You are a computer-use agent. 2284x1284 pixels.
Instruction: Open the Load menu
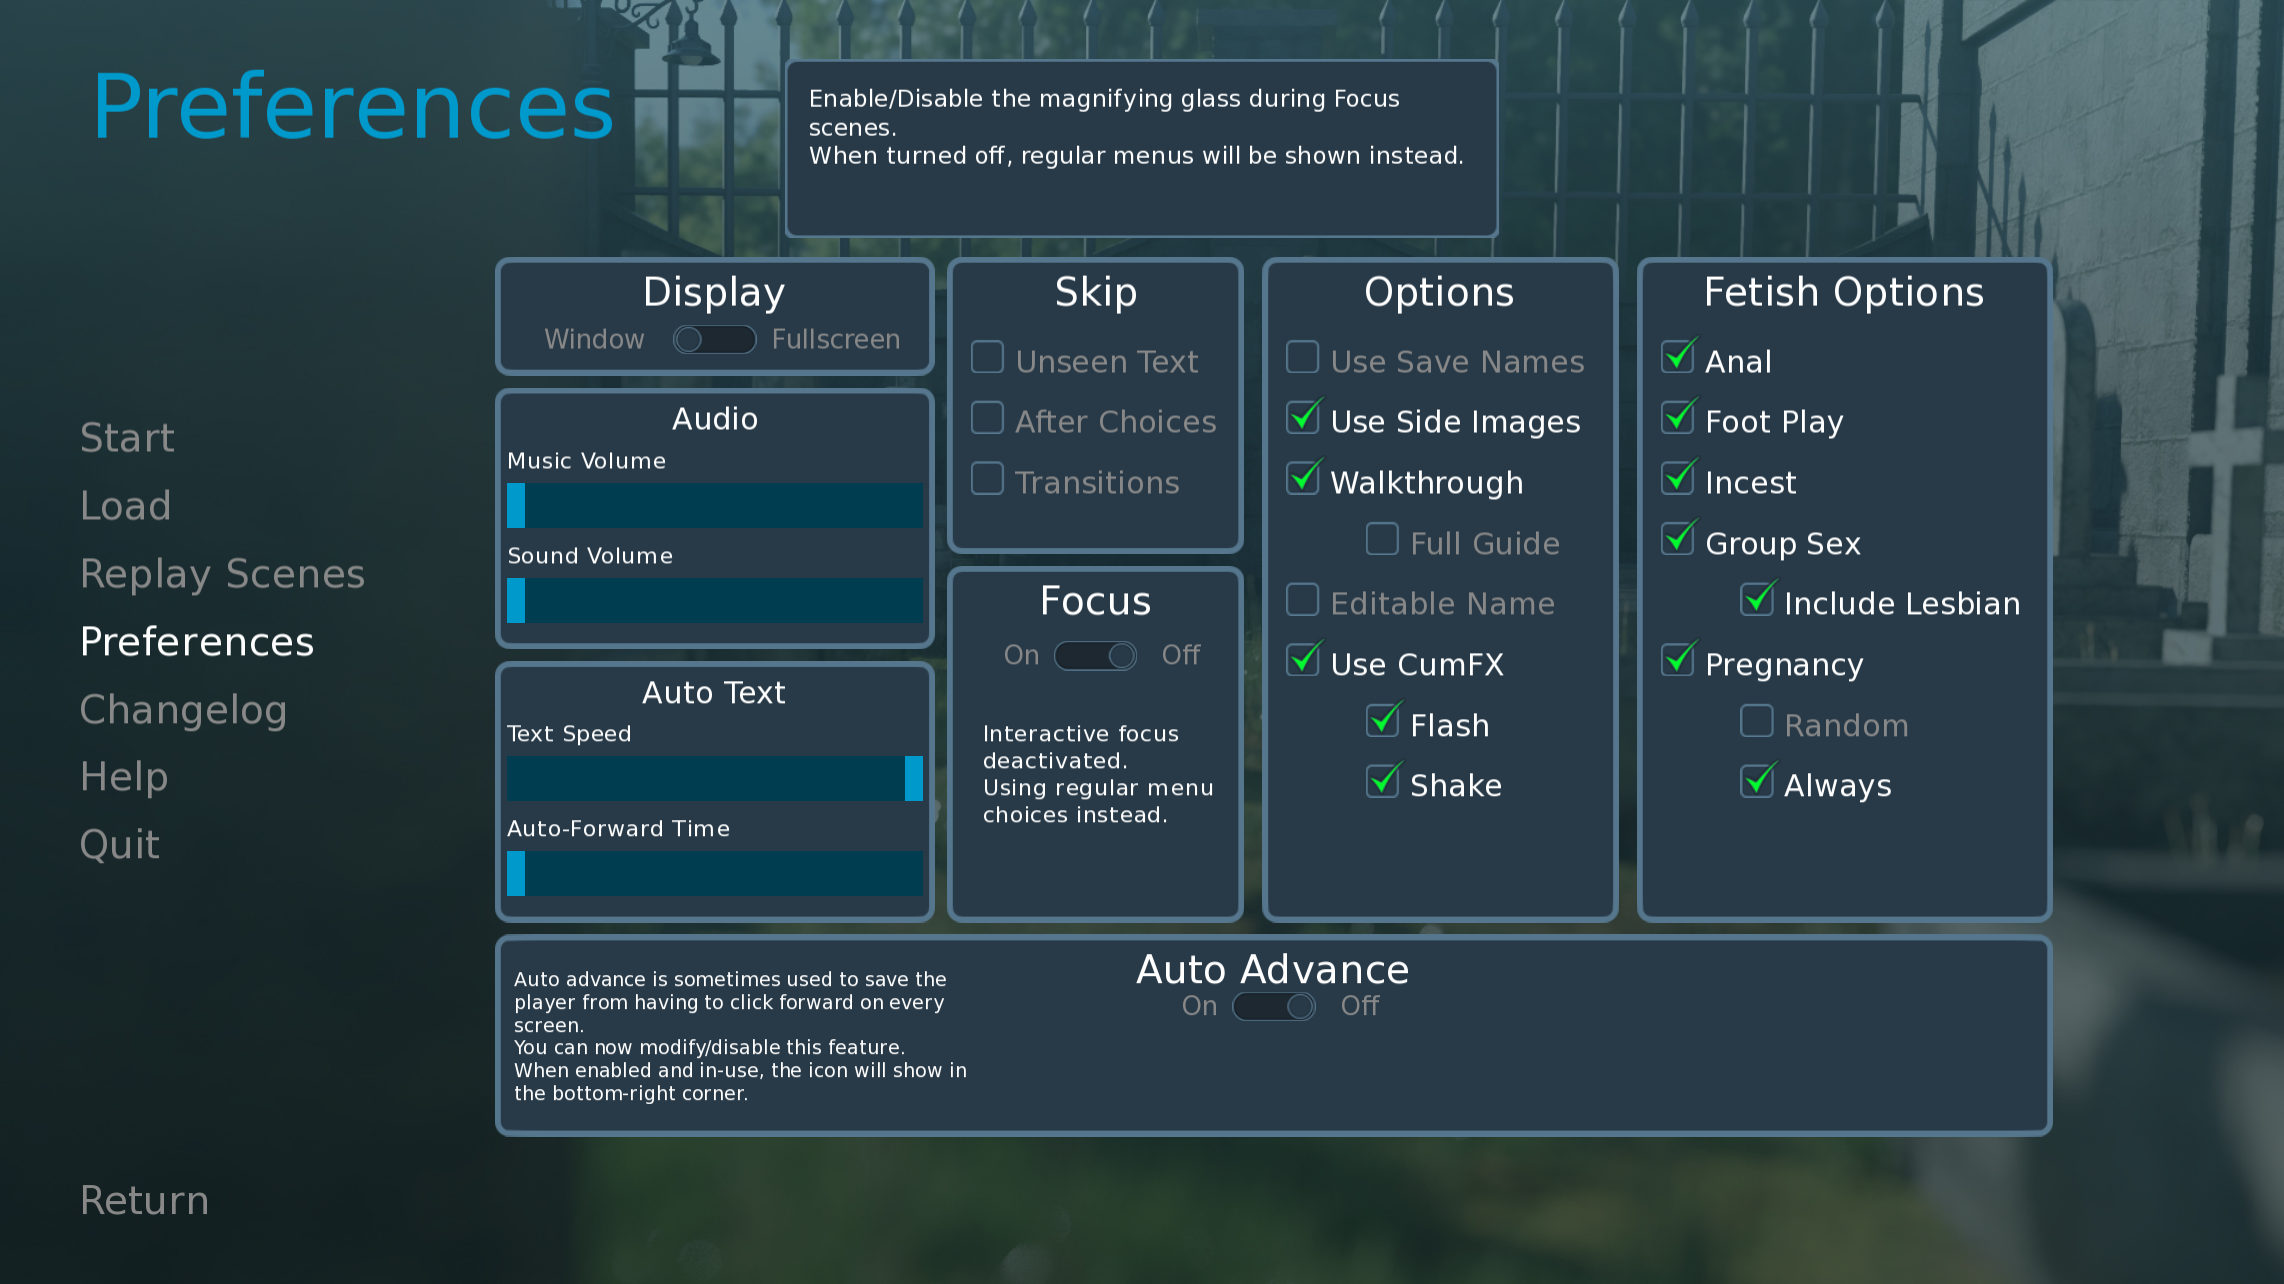pyautogui.click(x=126, y=506)
